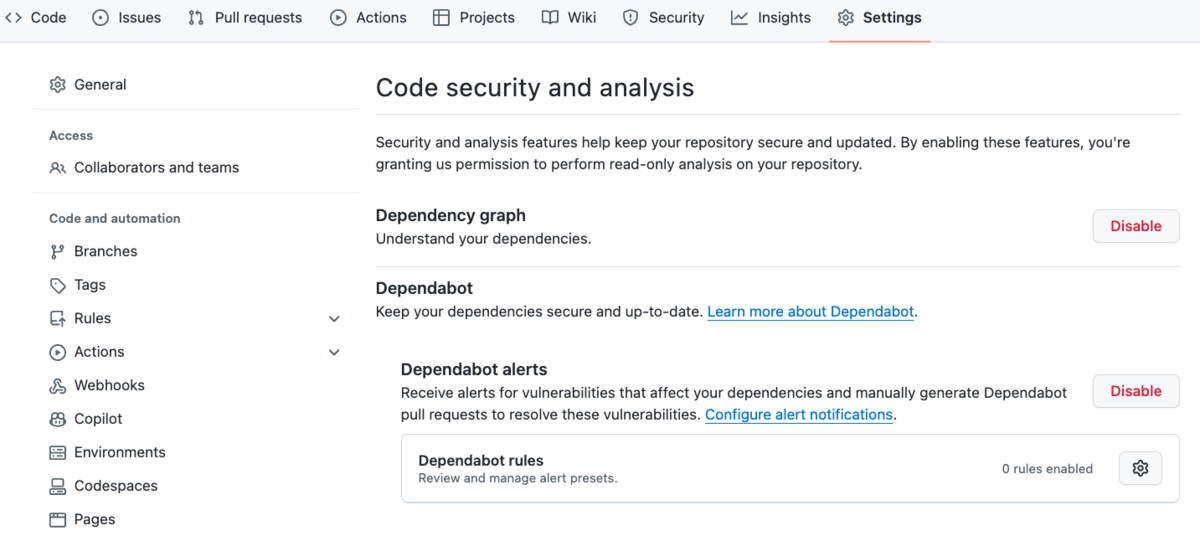Expand the Rules sidebar section chevron
The image size is (1200, 536).
pyautogui.click(x=334, y=319)
